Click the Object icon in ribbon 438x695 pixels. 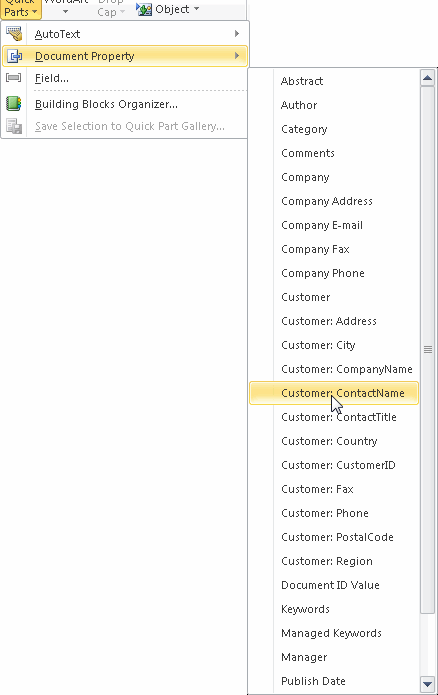coord(144,9)
